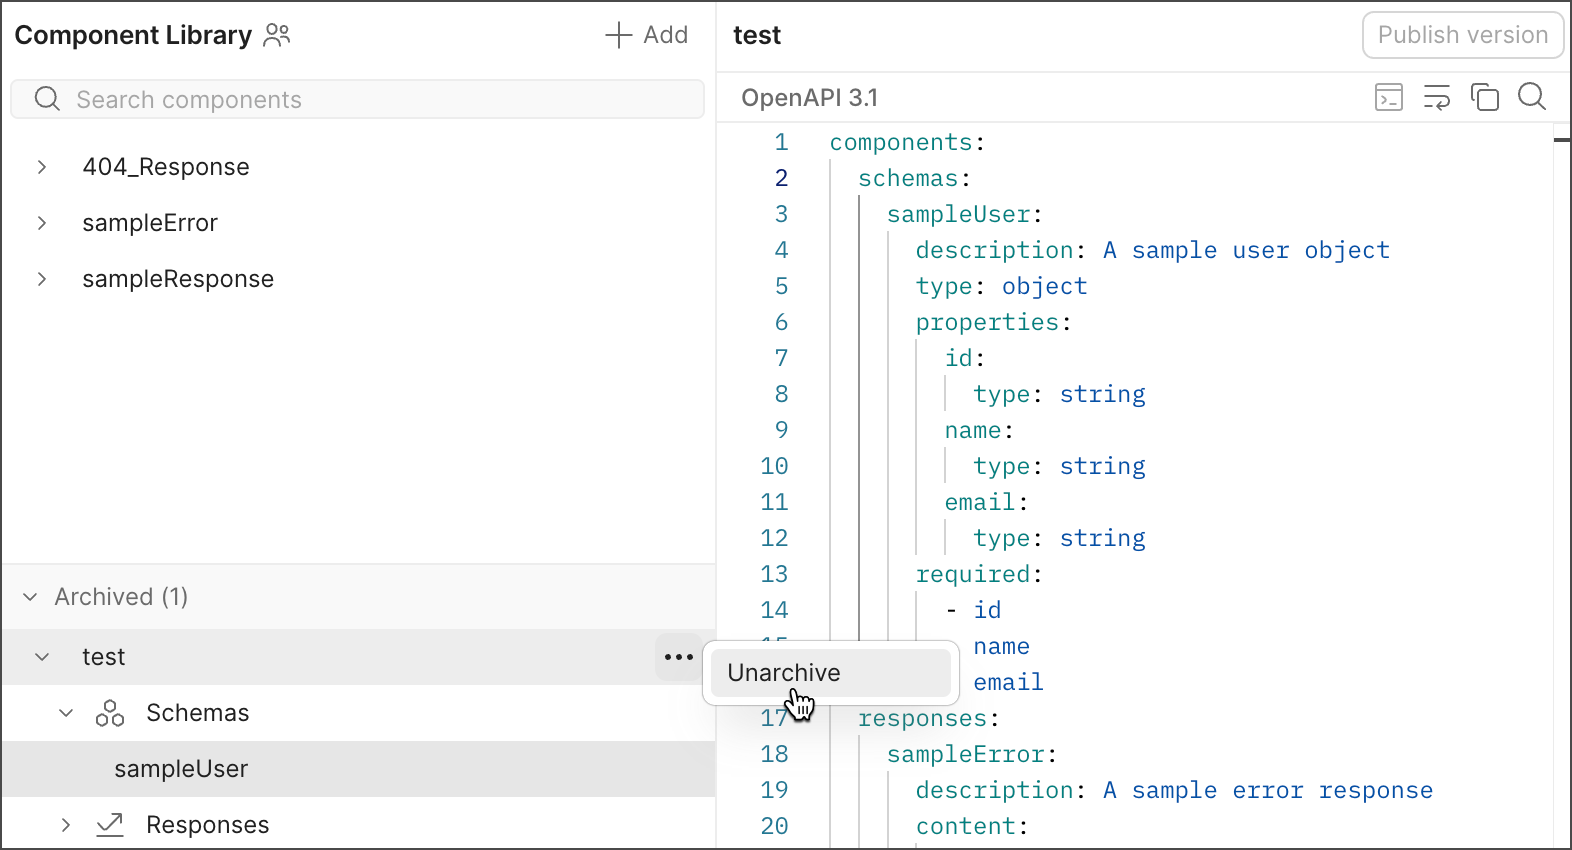This screenshot has width=1572, height=850.
Task: Click the team members icon beside Component Library
Action: point(277,35)
